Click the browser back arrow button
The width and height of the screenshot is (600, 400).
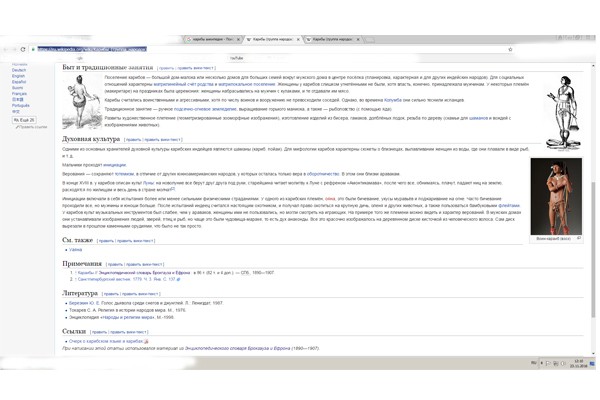(10, 49)
